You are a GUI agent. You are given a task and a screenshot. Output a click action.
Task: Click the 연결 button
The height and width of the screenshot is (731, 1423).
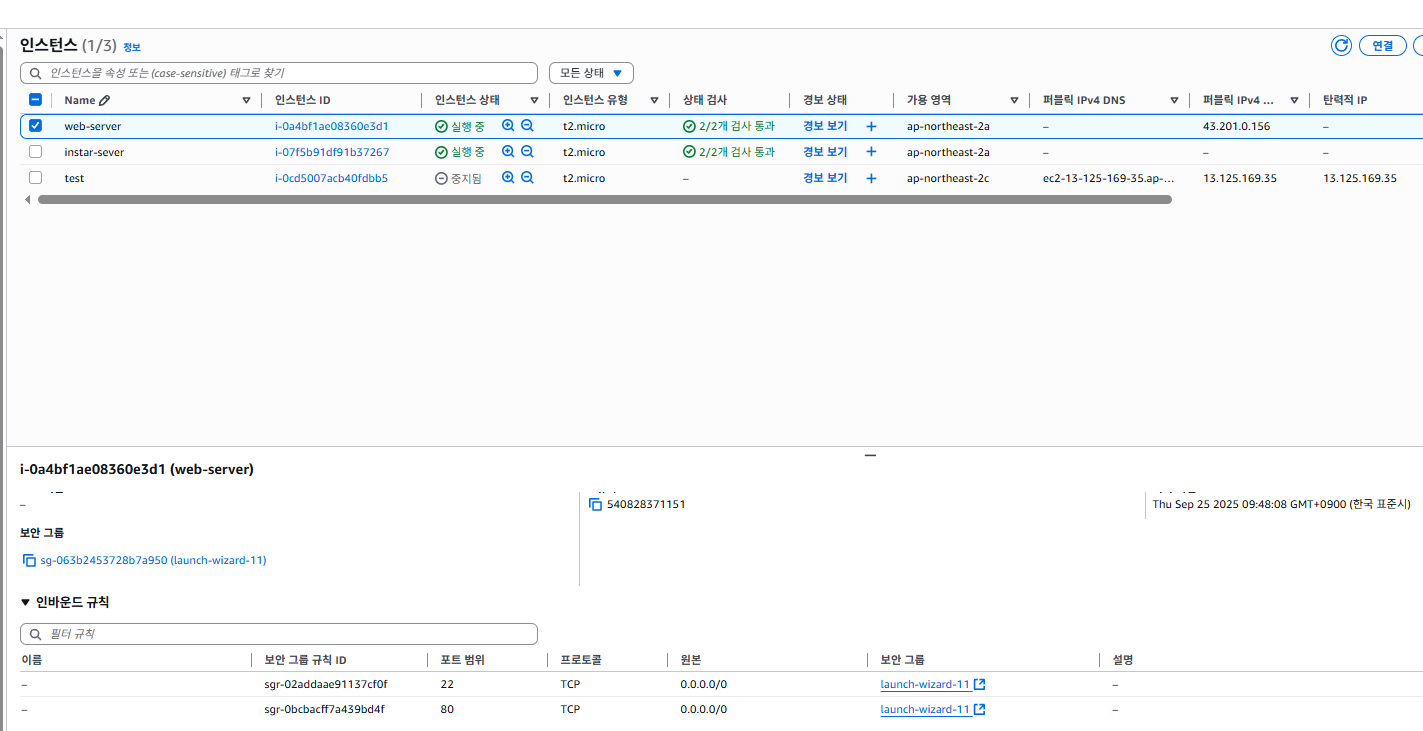tap(1382, 45)
